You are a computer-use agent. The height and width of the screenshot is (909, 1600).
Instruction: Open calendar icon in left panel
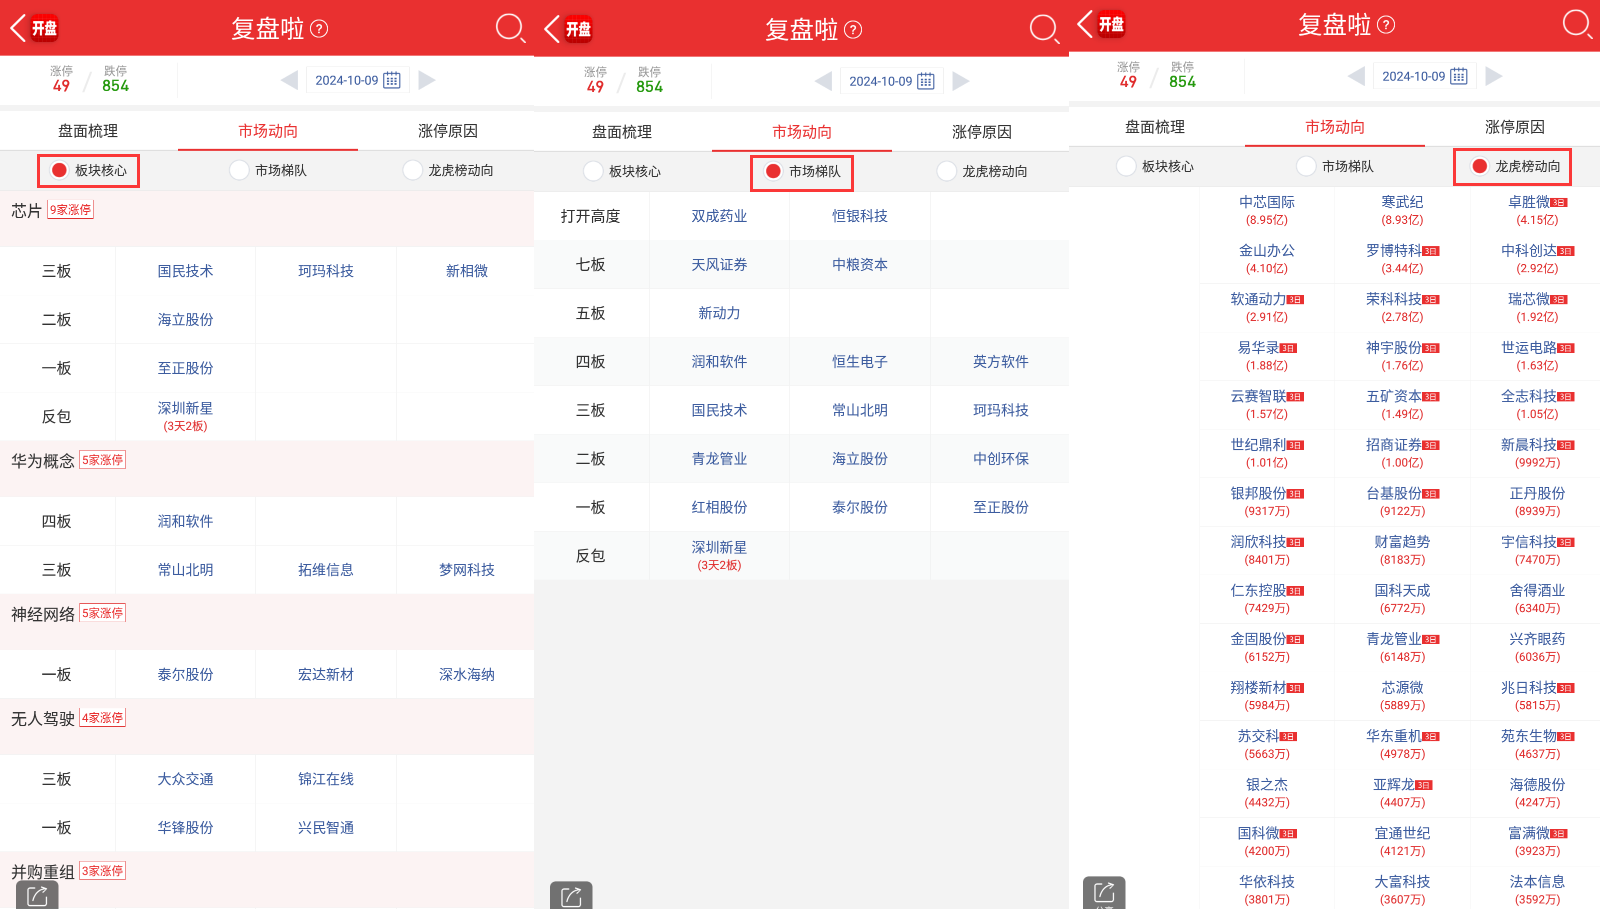[392, 80]
